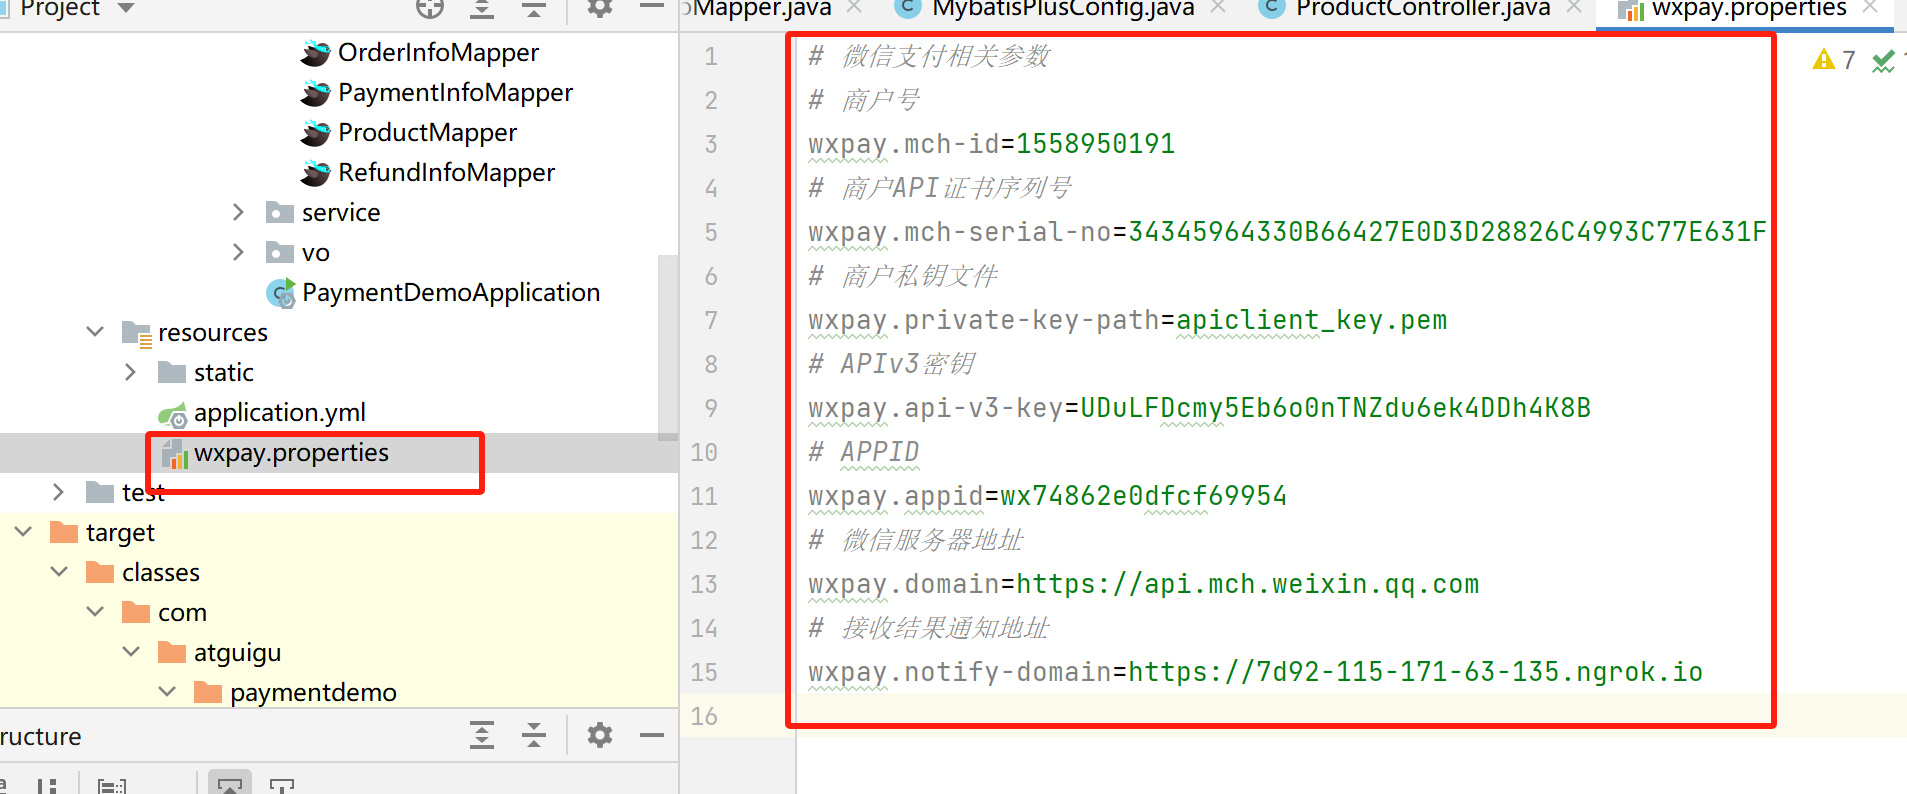
Task: Click line number 9 in the gutter
Action: (x=711, y=408)
